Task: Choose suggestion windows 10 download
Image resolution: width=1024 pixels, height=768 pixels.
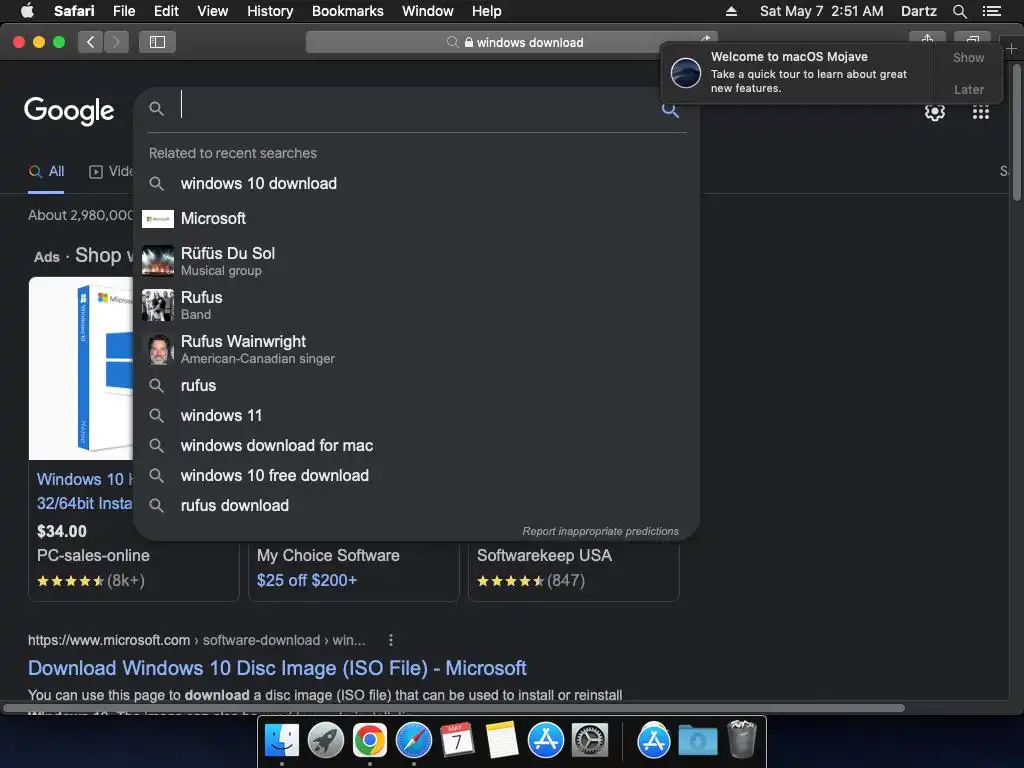Action: point(416,184)
